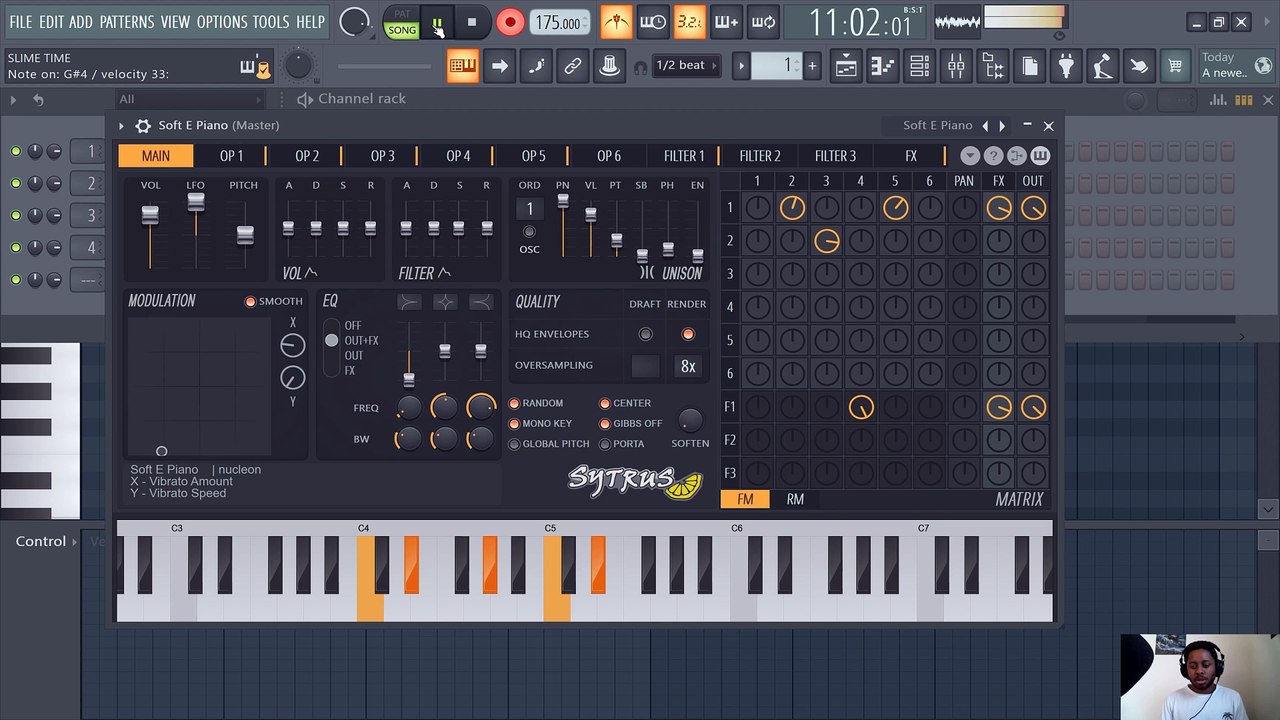
Task: Adjust the SOFTEN knob
Action: click(x=690, y=420)
